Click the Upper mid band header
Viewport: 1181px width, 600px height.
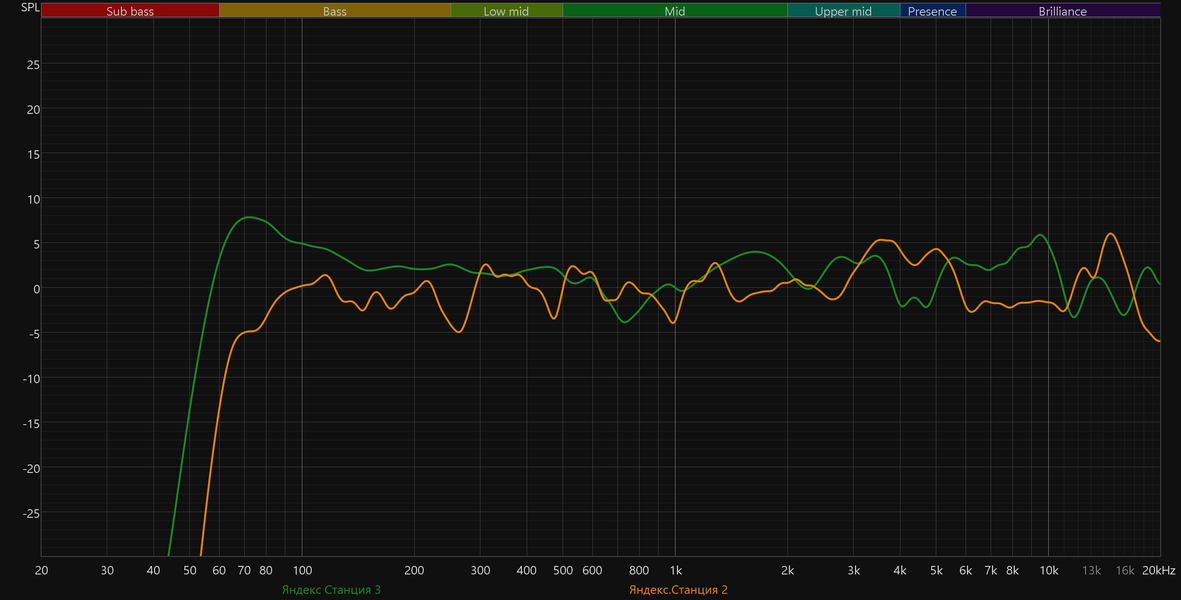pos(844,11)
